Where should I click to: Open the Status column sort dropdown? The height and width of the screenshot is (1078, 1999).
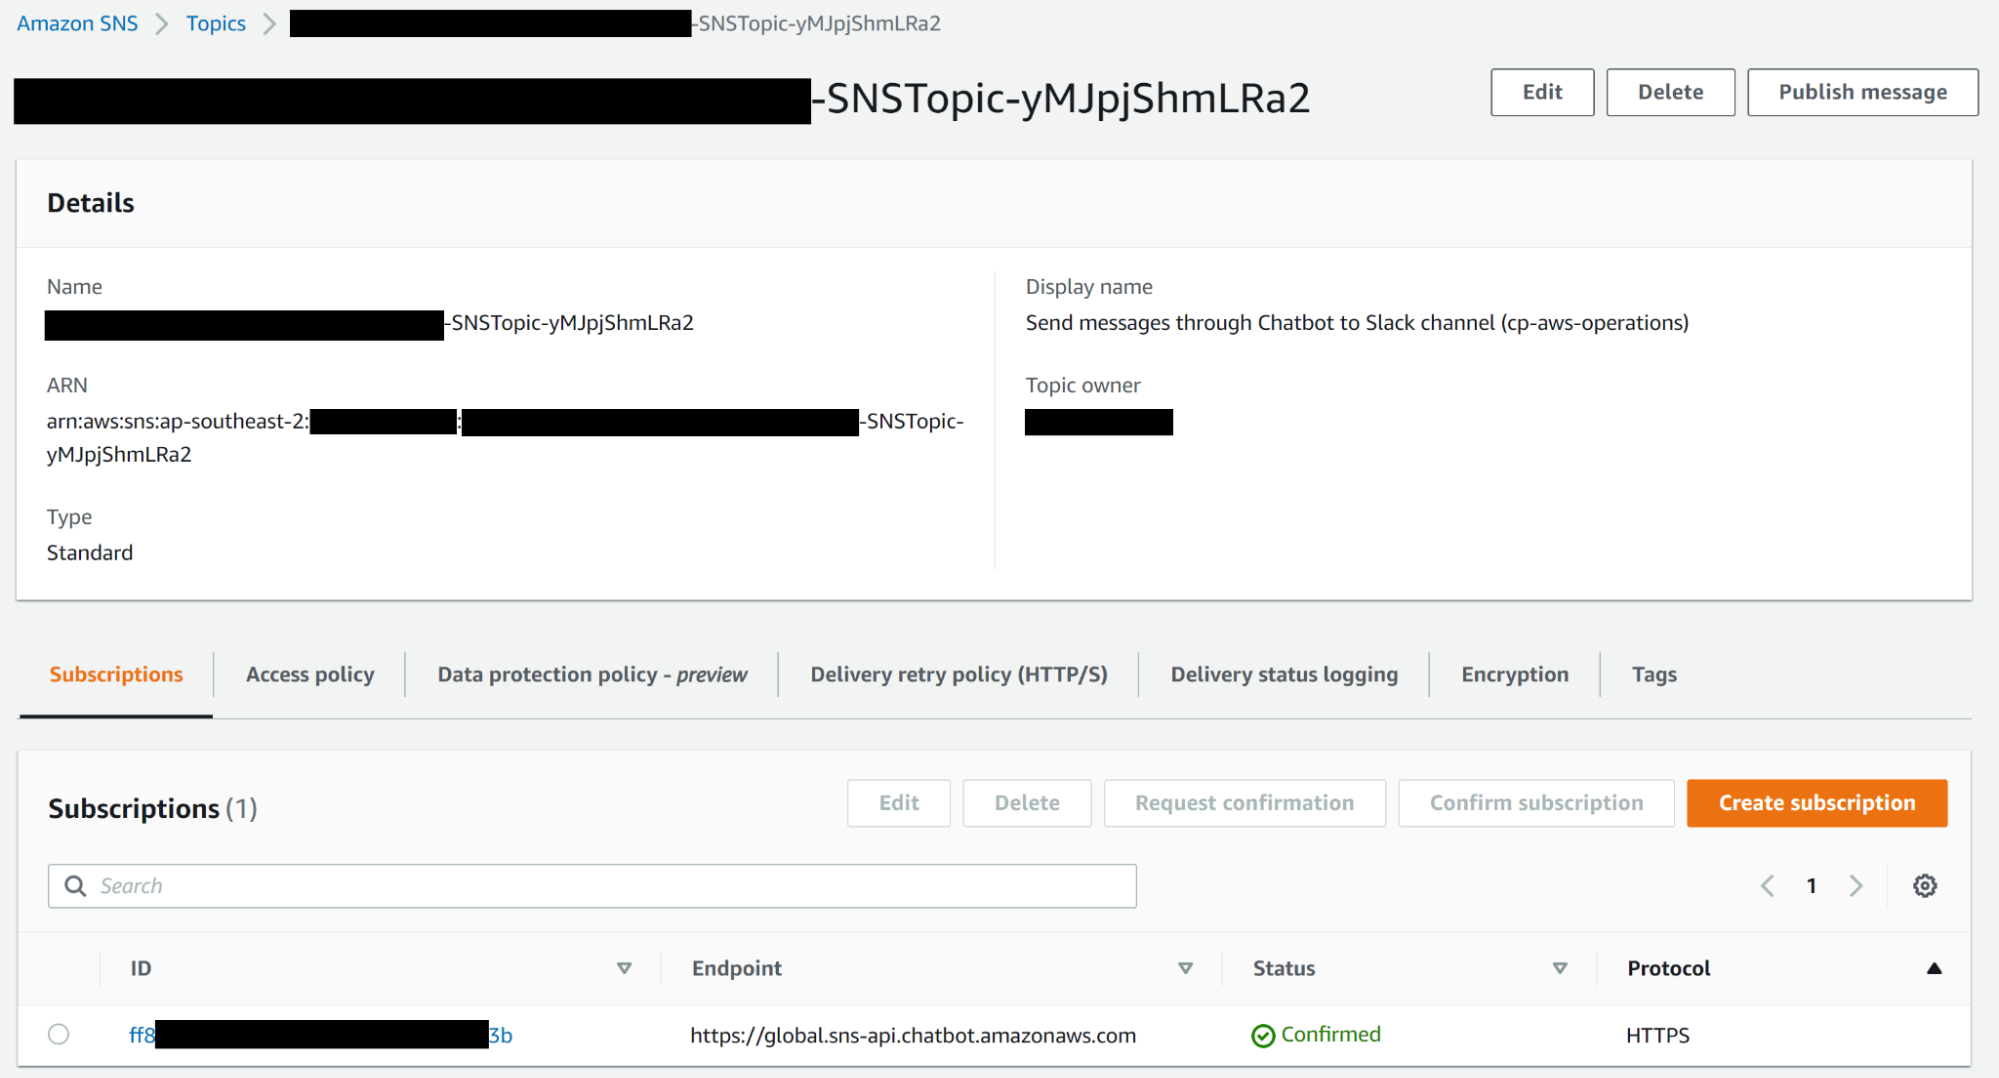coord(1558,967)
